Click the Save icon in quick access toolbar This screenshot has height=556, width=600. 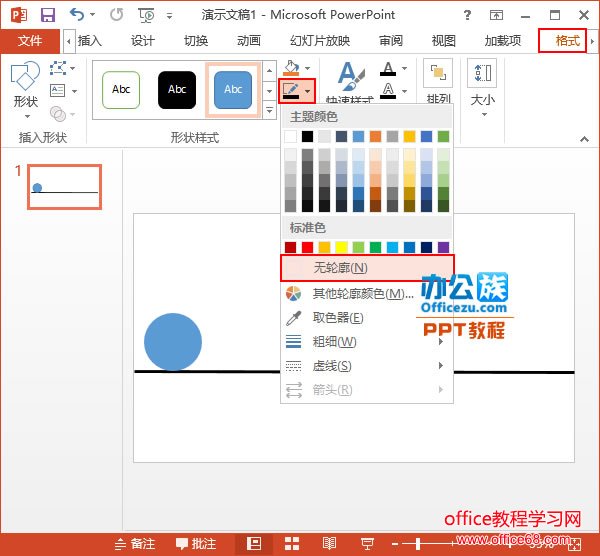tap(47, 15)
